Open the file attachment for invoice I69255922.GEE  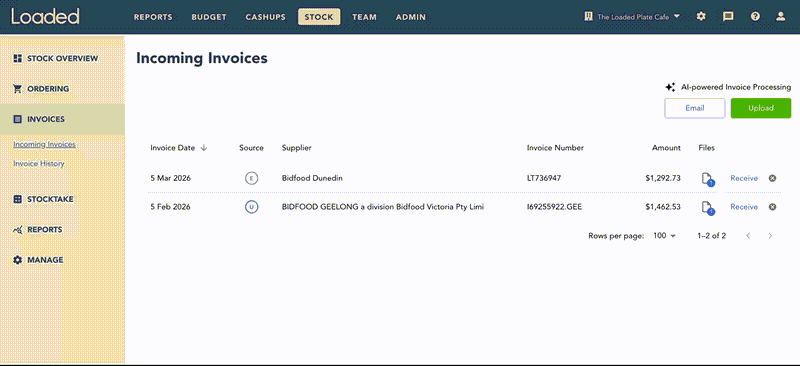tap(707, 207)
